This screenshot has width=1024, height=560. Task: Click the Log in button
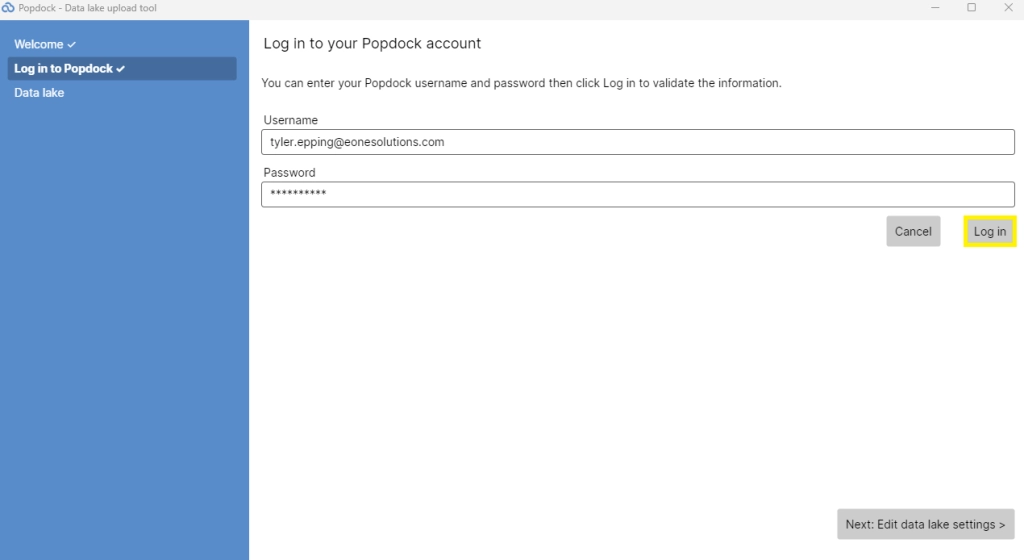[989, 231]
